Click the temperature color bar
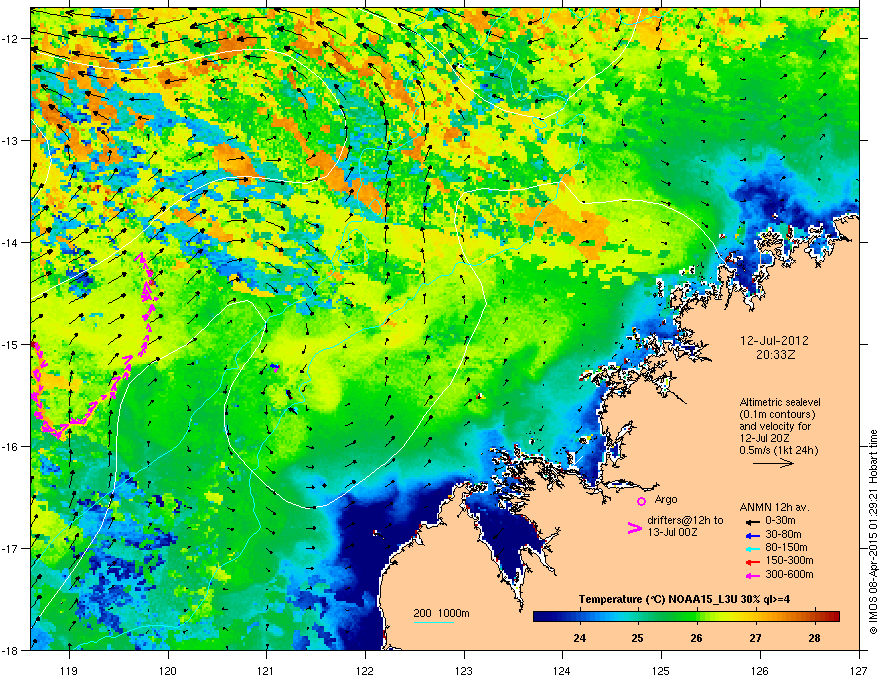 pos(686,616)
